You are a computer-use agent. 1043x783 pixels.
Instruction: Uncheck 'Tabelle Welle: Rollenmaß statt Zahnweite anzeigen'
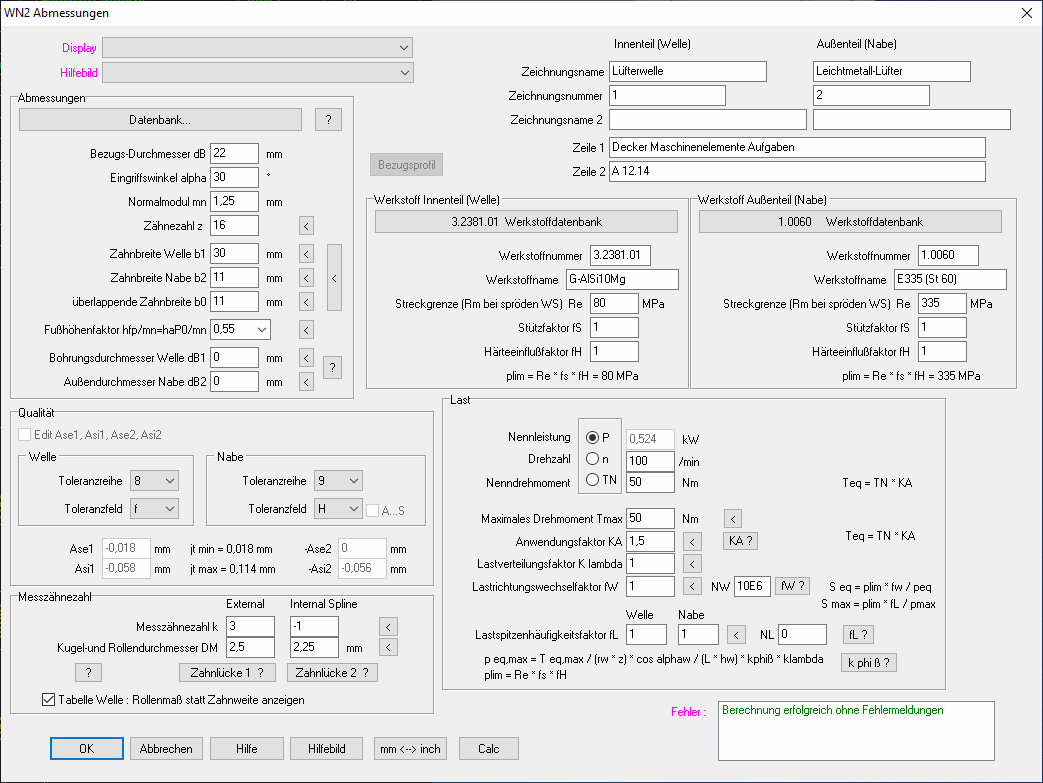point(49,700)
